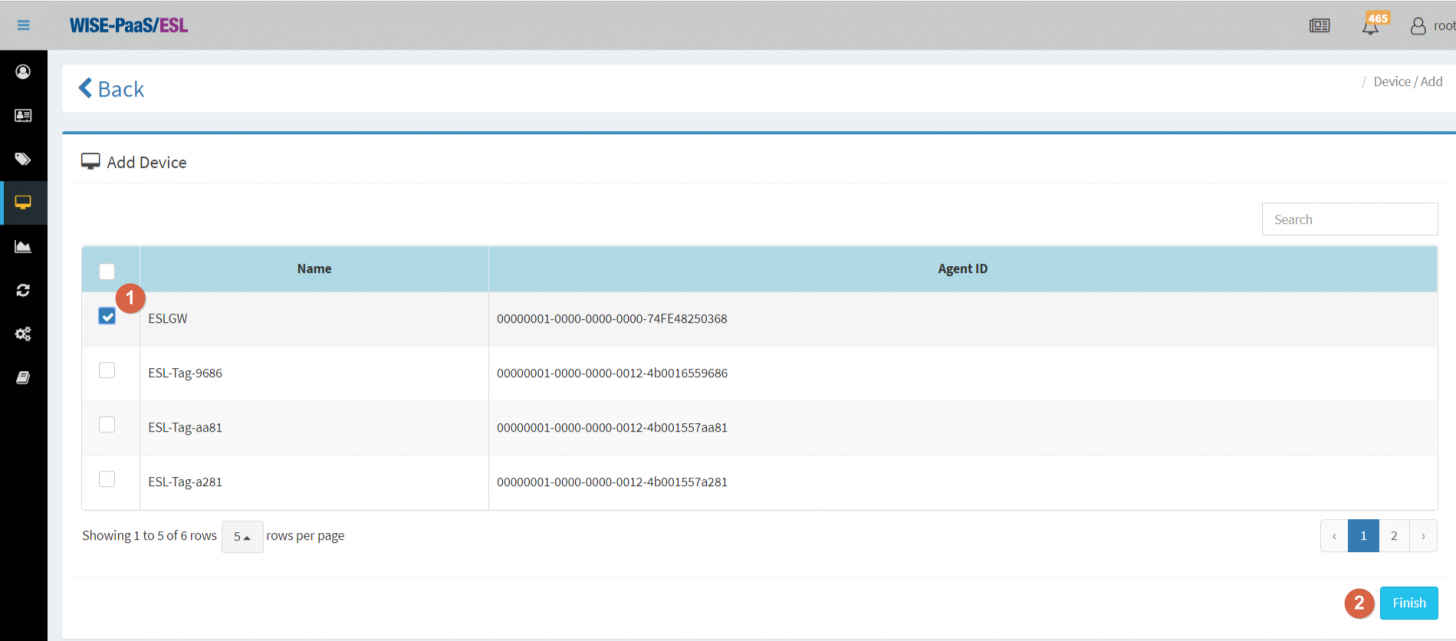The height and width of the screenshot is (641, 1456).
Task: Open the gears settings icon in sidebar
Action: click(22, 333)
